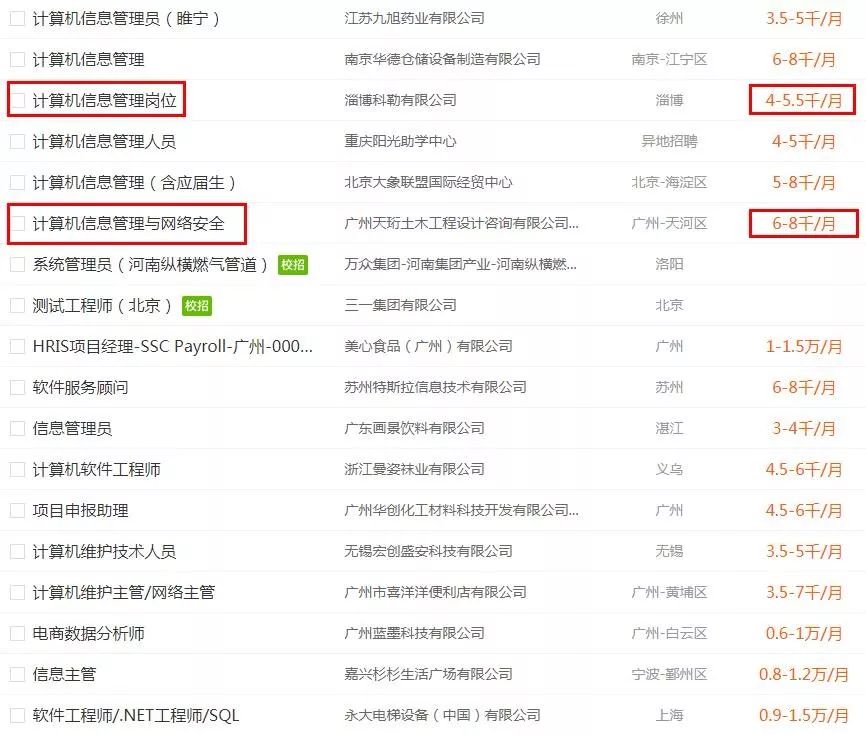Visit company 淄博科勒有限公司
Image resolution: width=866 pixels, height=735 pixels.
(x=400, y=100)
